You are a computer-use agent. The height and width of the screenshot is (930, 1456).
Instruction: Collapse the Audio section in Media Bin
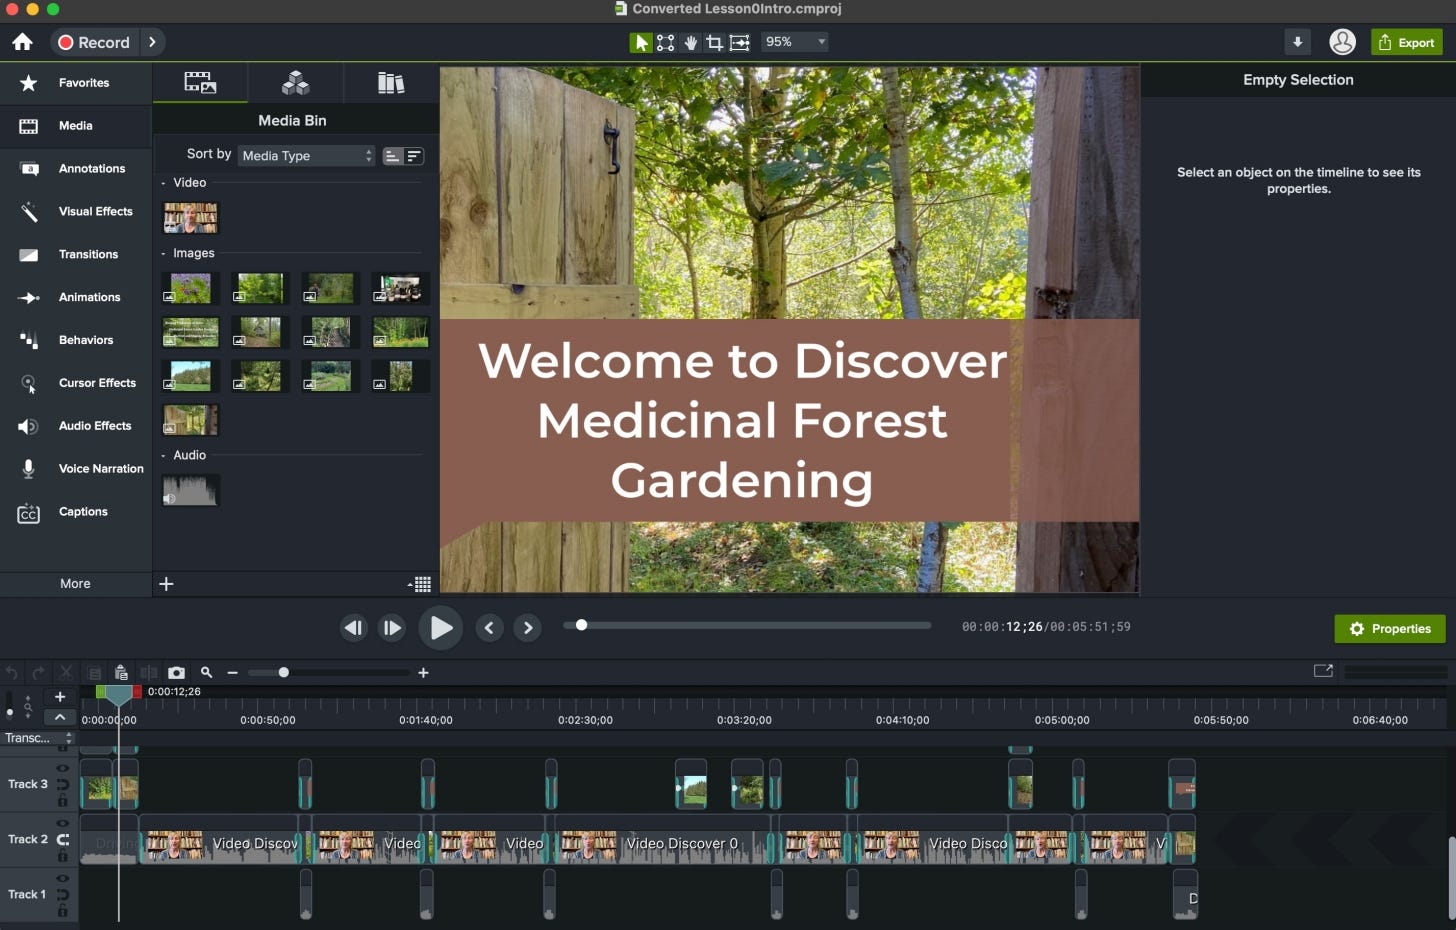[163, 456]
